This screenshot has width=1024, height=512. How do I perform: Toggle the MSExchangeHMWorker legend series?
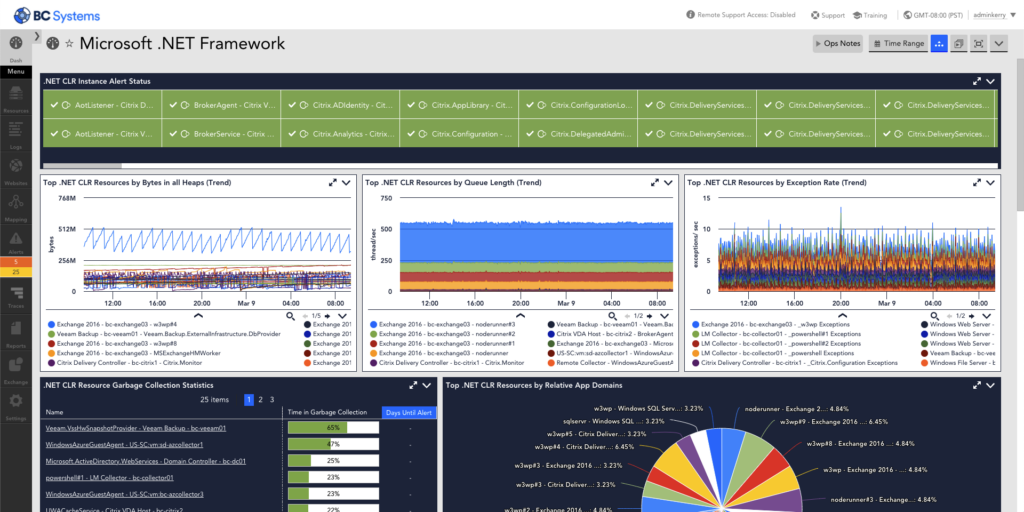134,353
